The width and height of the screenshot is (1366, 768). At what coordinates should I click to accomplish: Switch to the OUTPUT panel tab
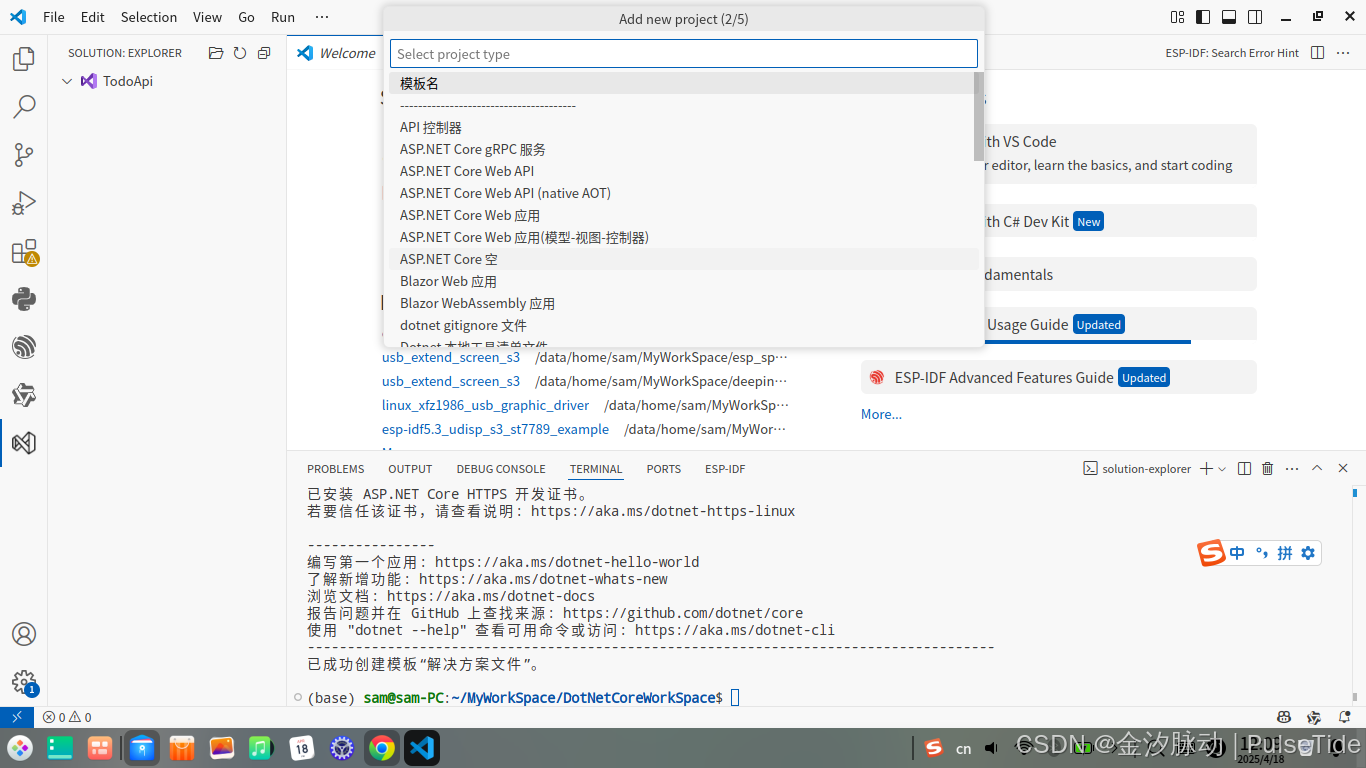410,469
